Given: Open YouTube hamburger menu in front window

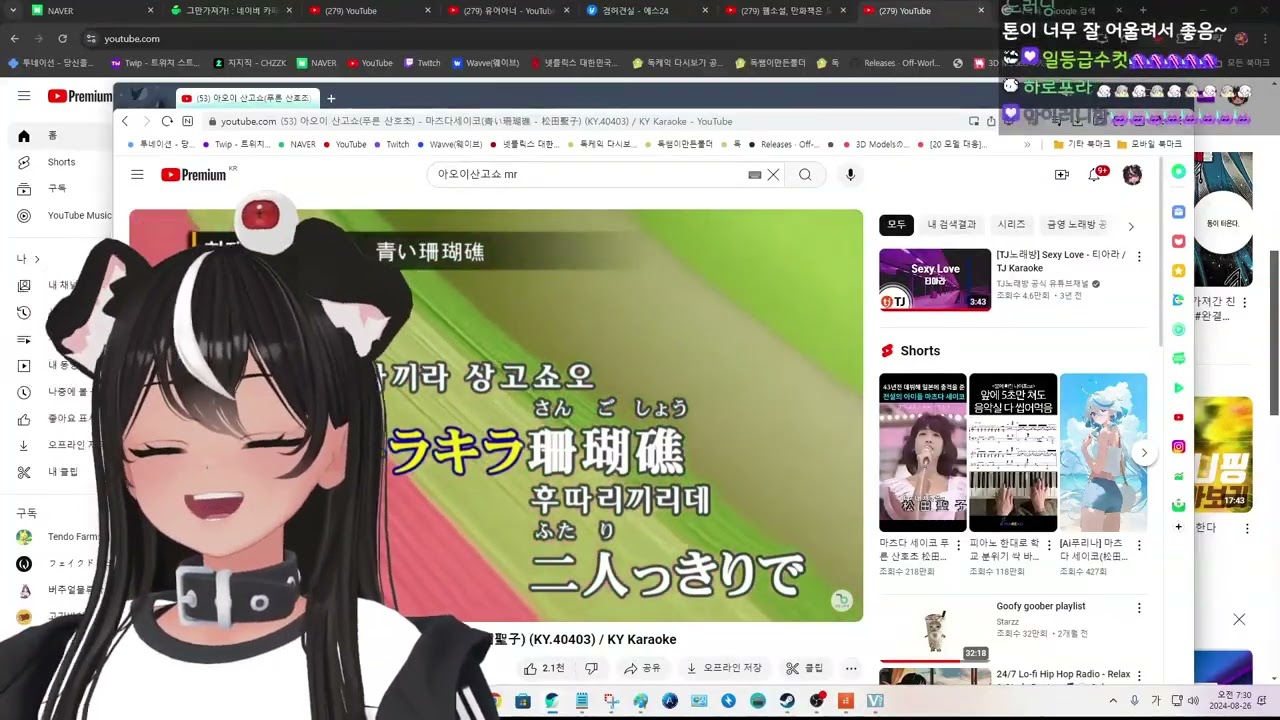Looking at the screenshot, I should coord(137,175).
